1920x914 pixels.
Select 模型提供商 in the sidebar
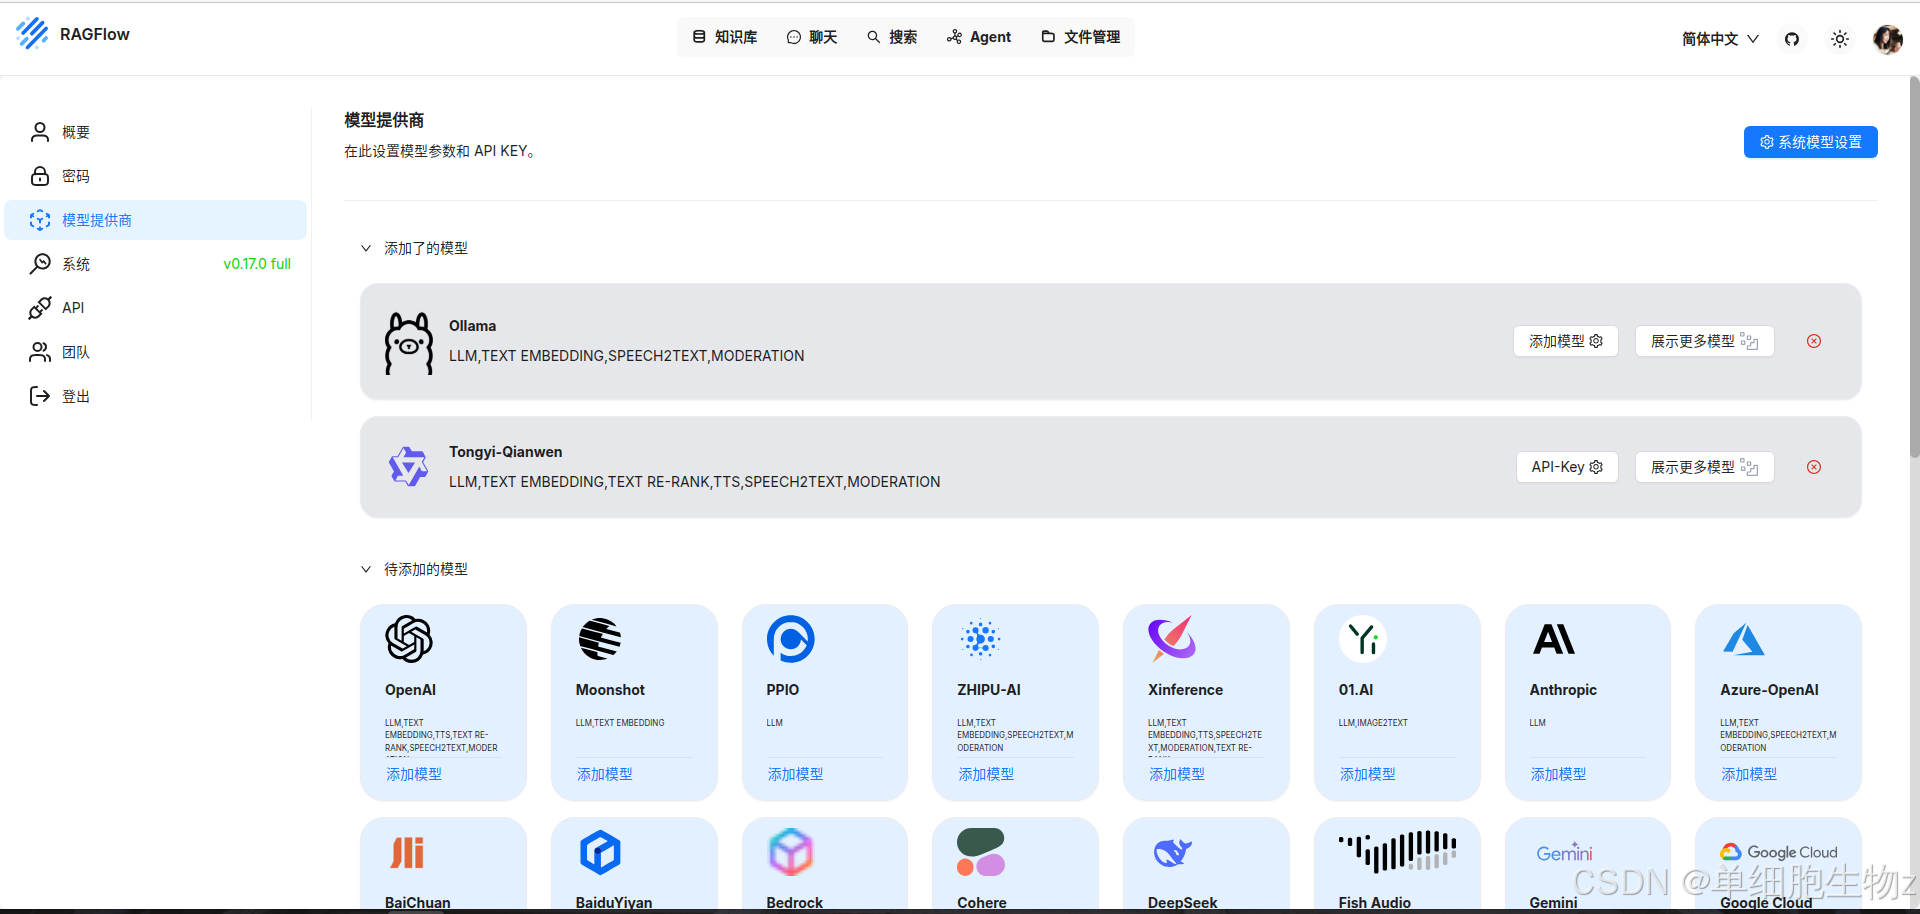click(x=155, y=220)
